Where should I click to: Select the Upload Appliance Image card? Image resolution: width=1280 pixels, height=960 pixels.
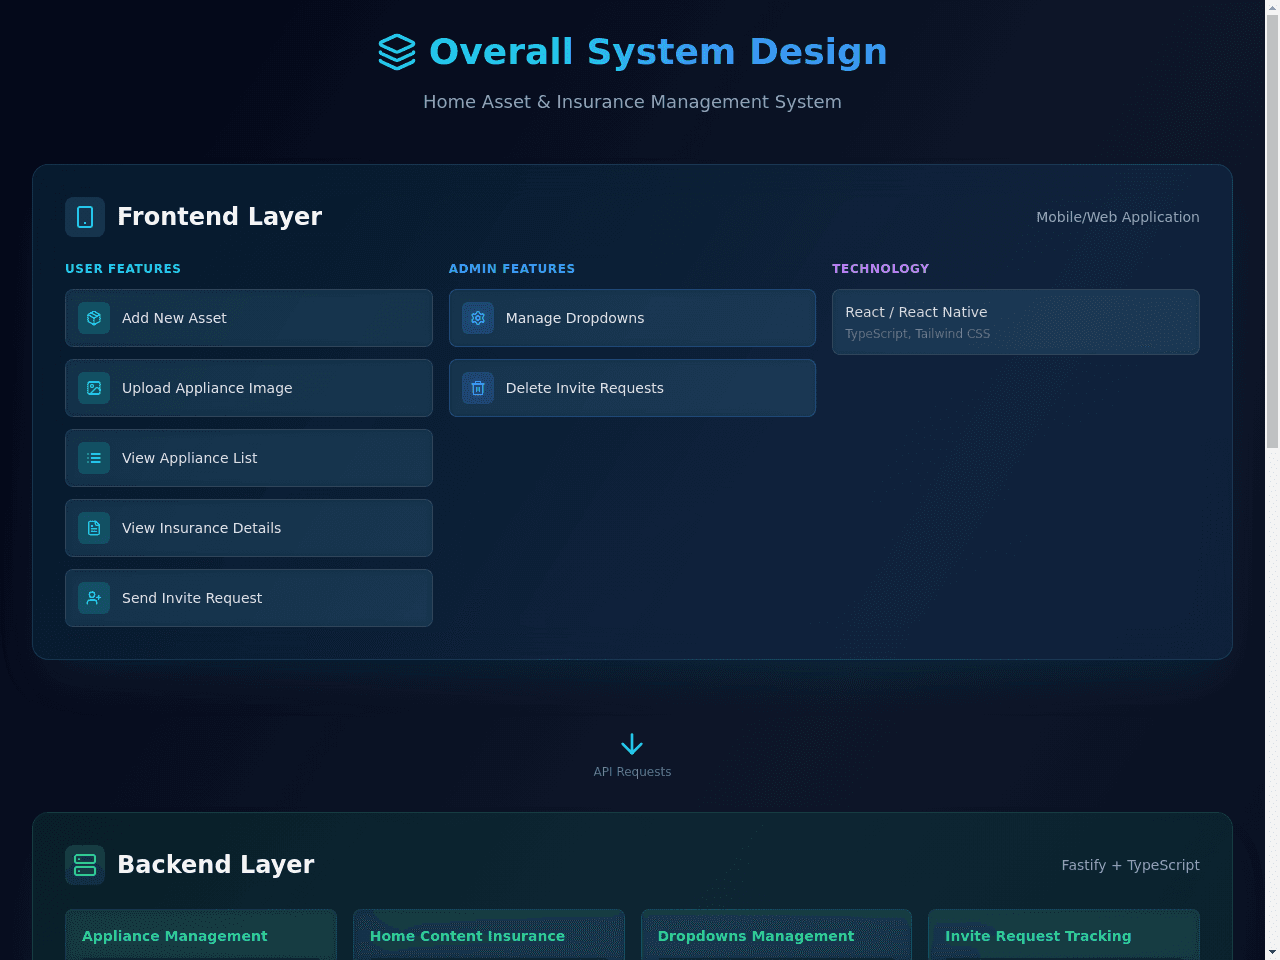[x=249, y=388]
